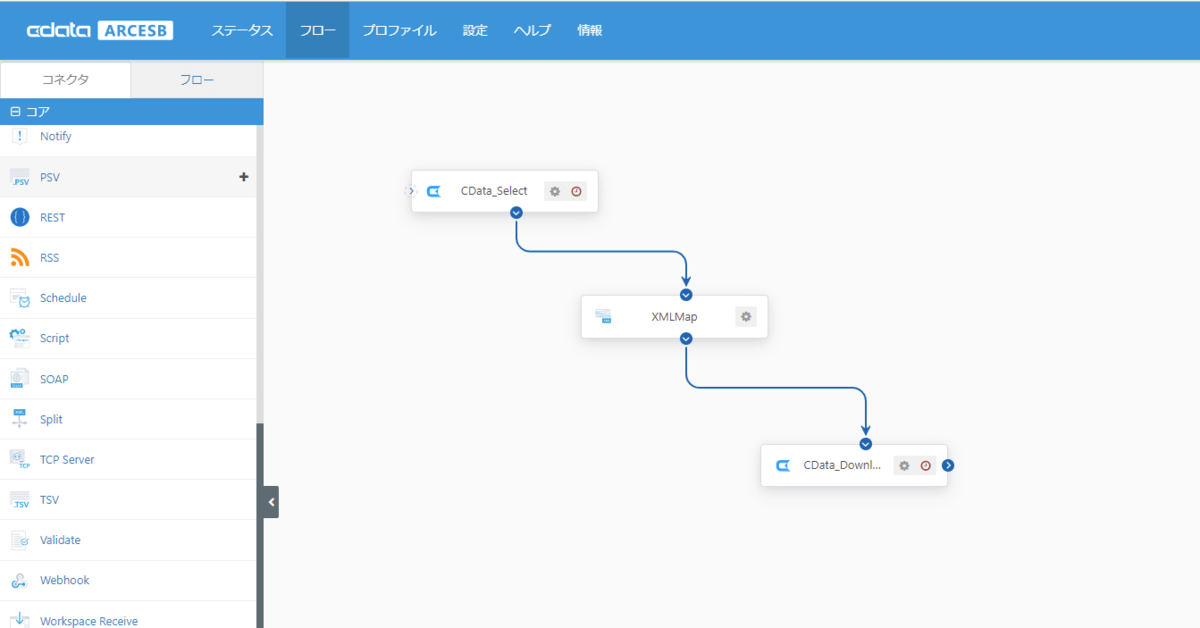Open the XMLMap node's gear settings
This screenshot has width=1200, height=628.
745,317
